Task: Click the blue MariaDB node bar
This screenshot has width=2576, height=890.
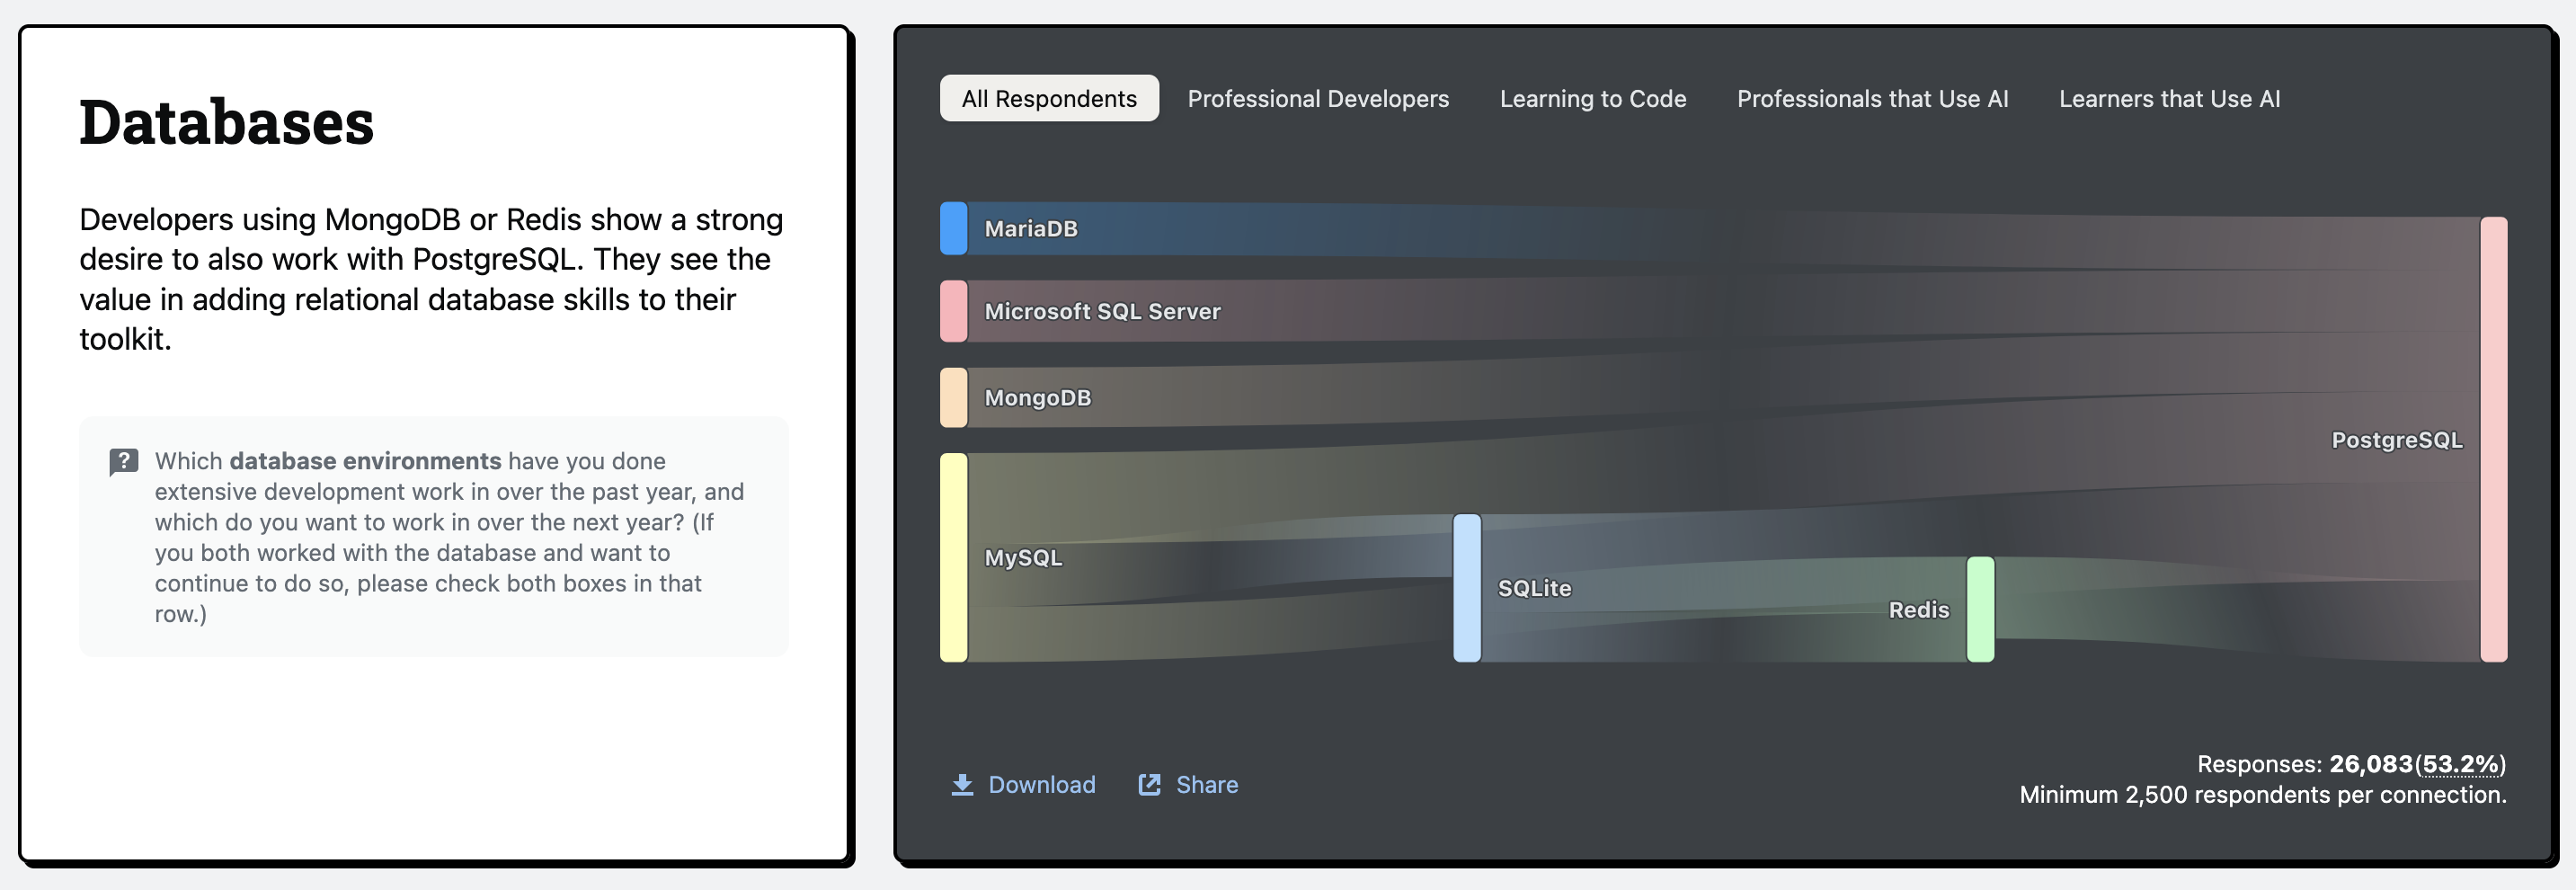Action: click(x=954, y=228)
